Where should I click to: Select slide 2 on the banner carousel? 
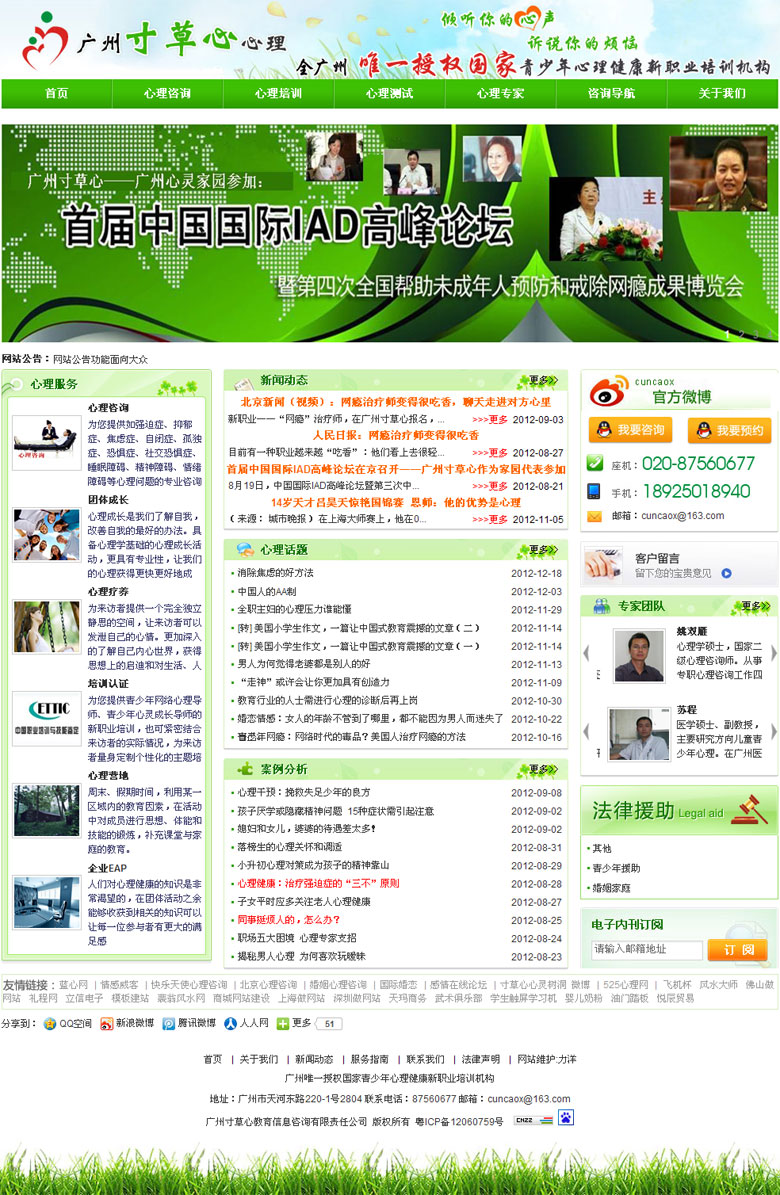(741, 332)
